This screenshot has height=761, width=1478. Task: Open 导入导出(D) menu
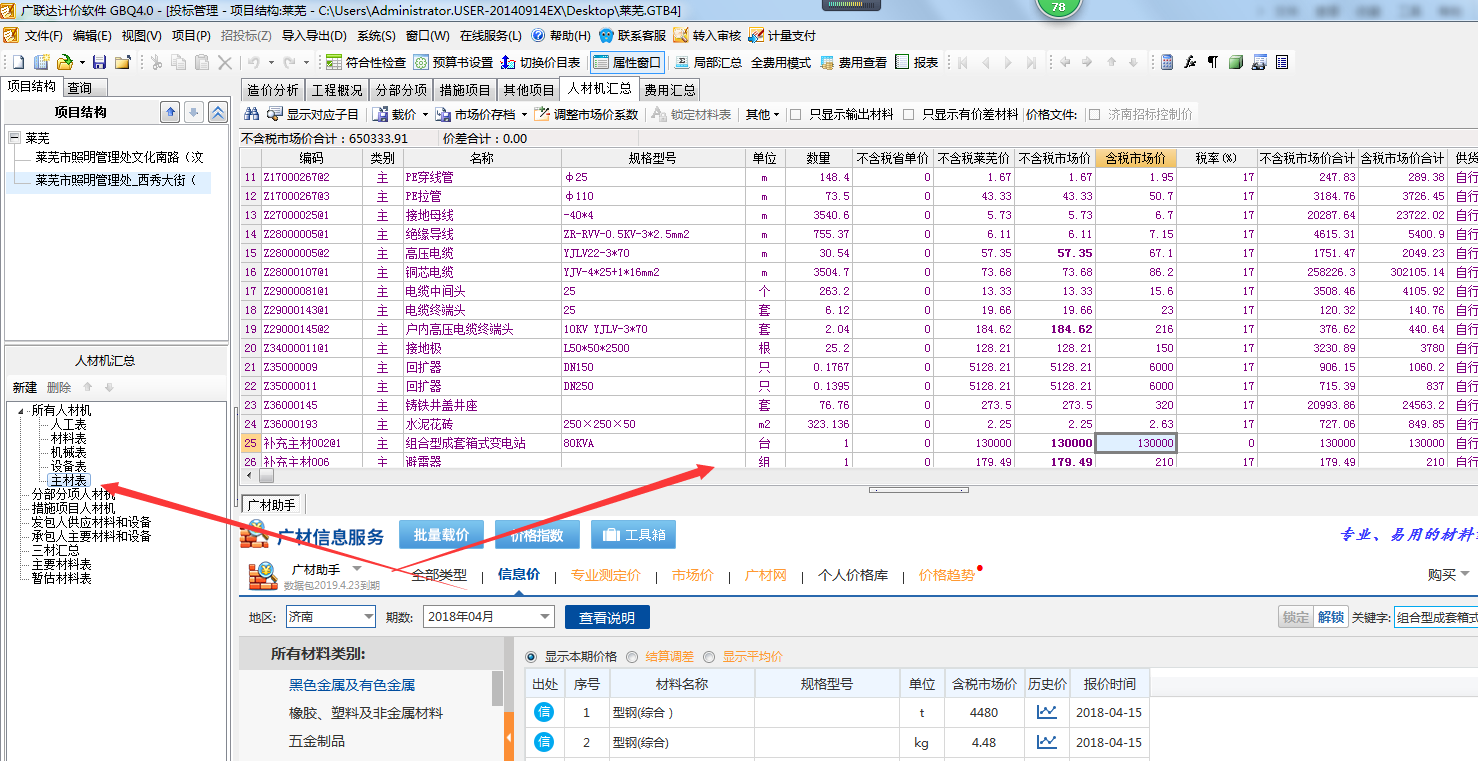point(314,35)
